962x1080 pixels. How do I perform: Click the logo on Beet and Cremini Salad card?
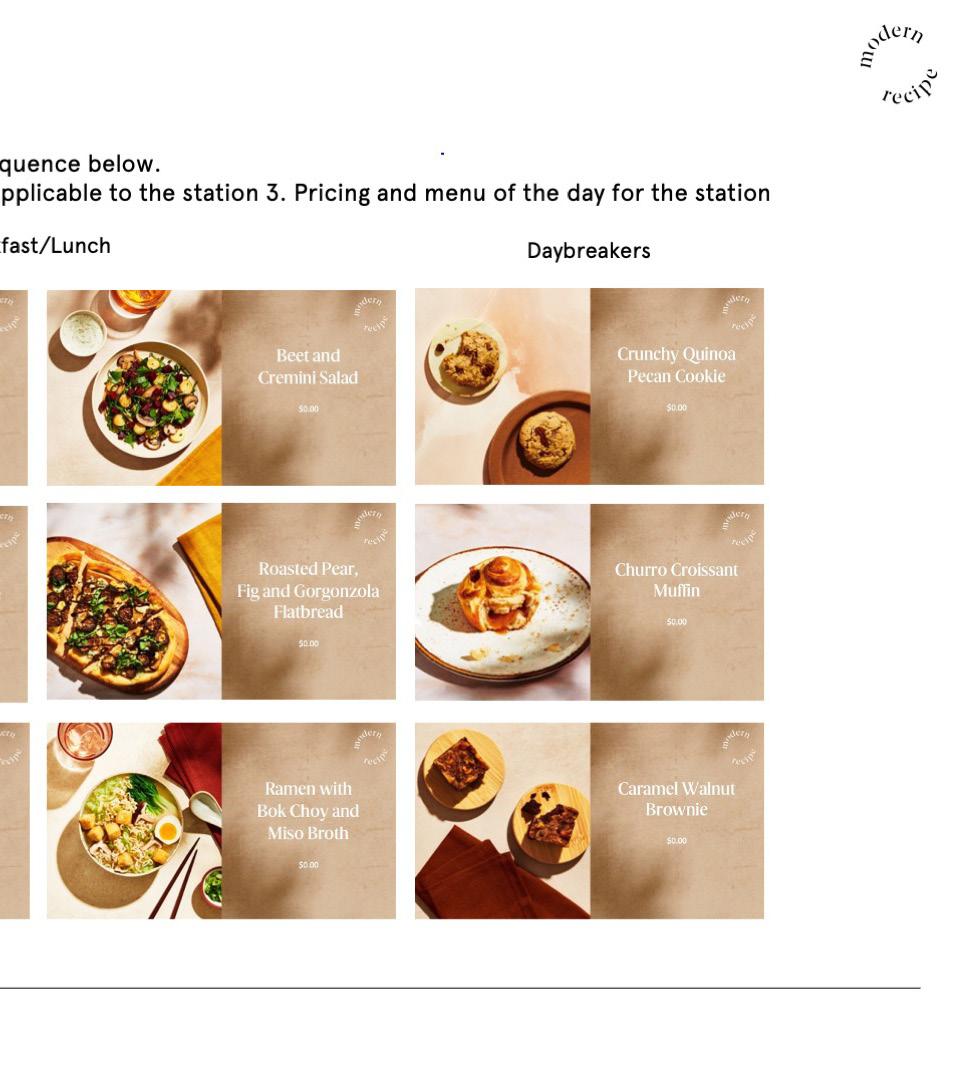pyautogui.click(x=371, y=314)
